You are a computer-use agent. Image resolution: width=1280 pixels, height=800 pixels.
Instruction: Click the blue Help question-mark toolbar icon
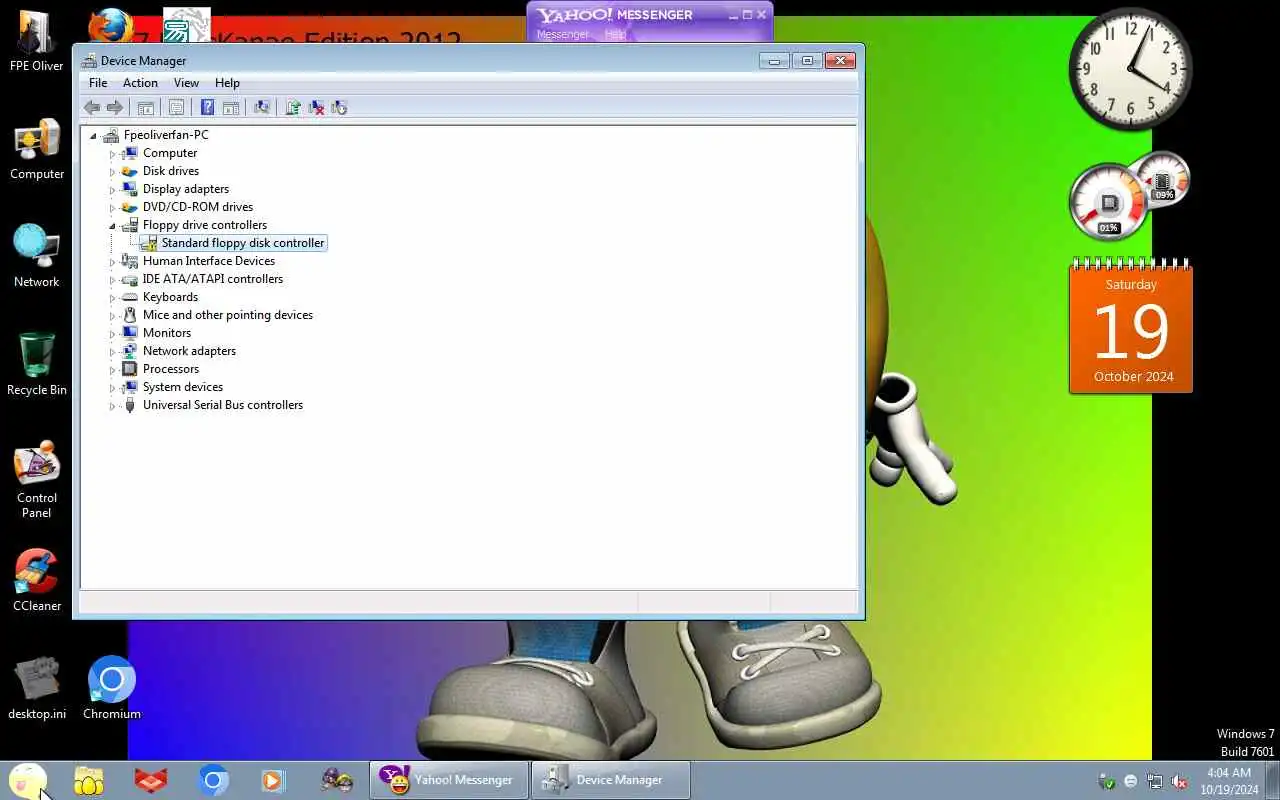[x=207, y=108]
